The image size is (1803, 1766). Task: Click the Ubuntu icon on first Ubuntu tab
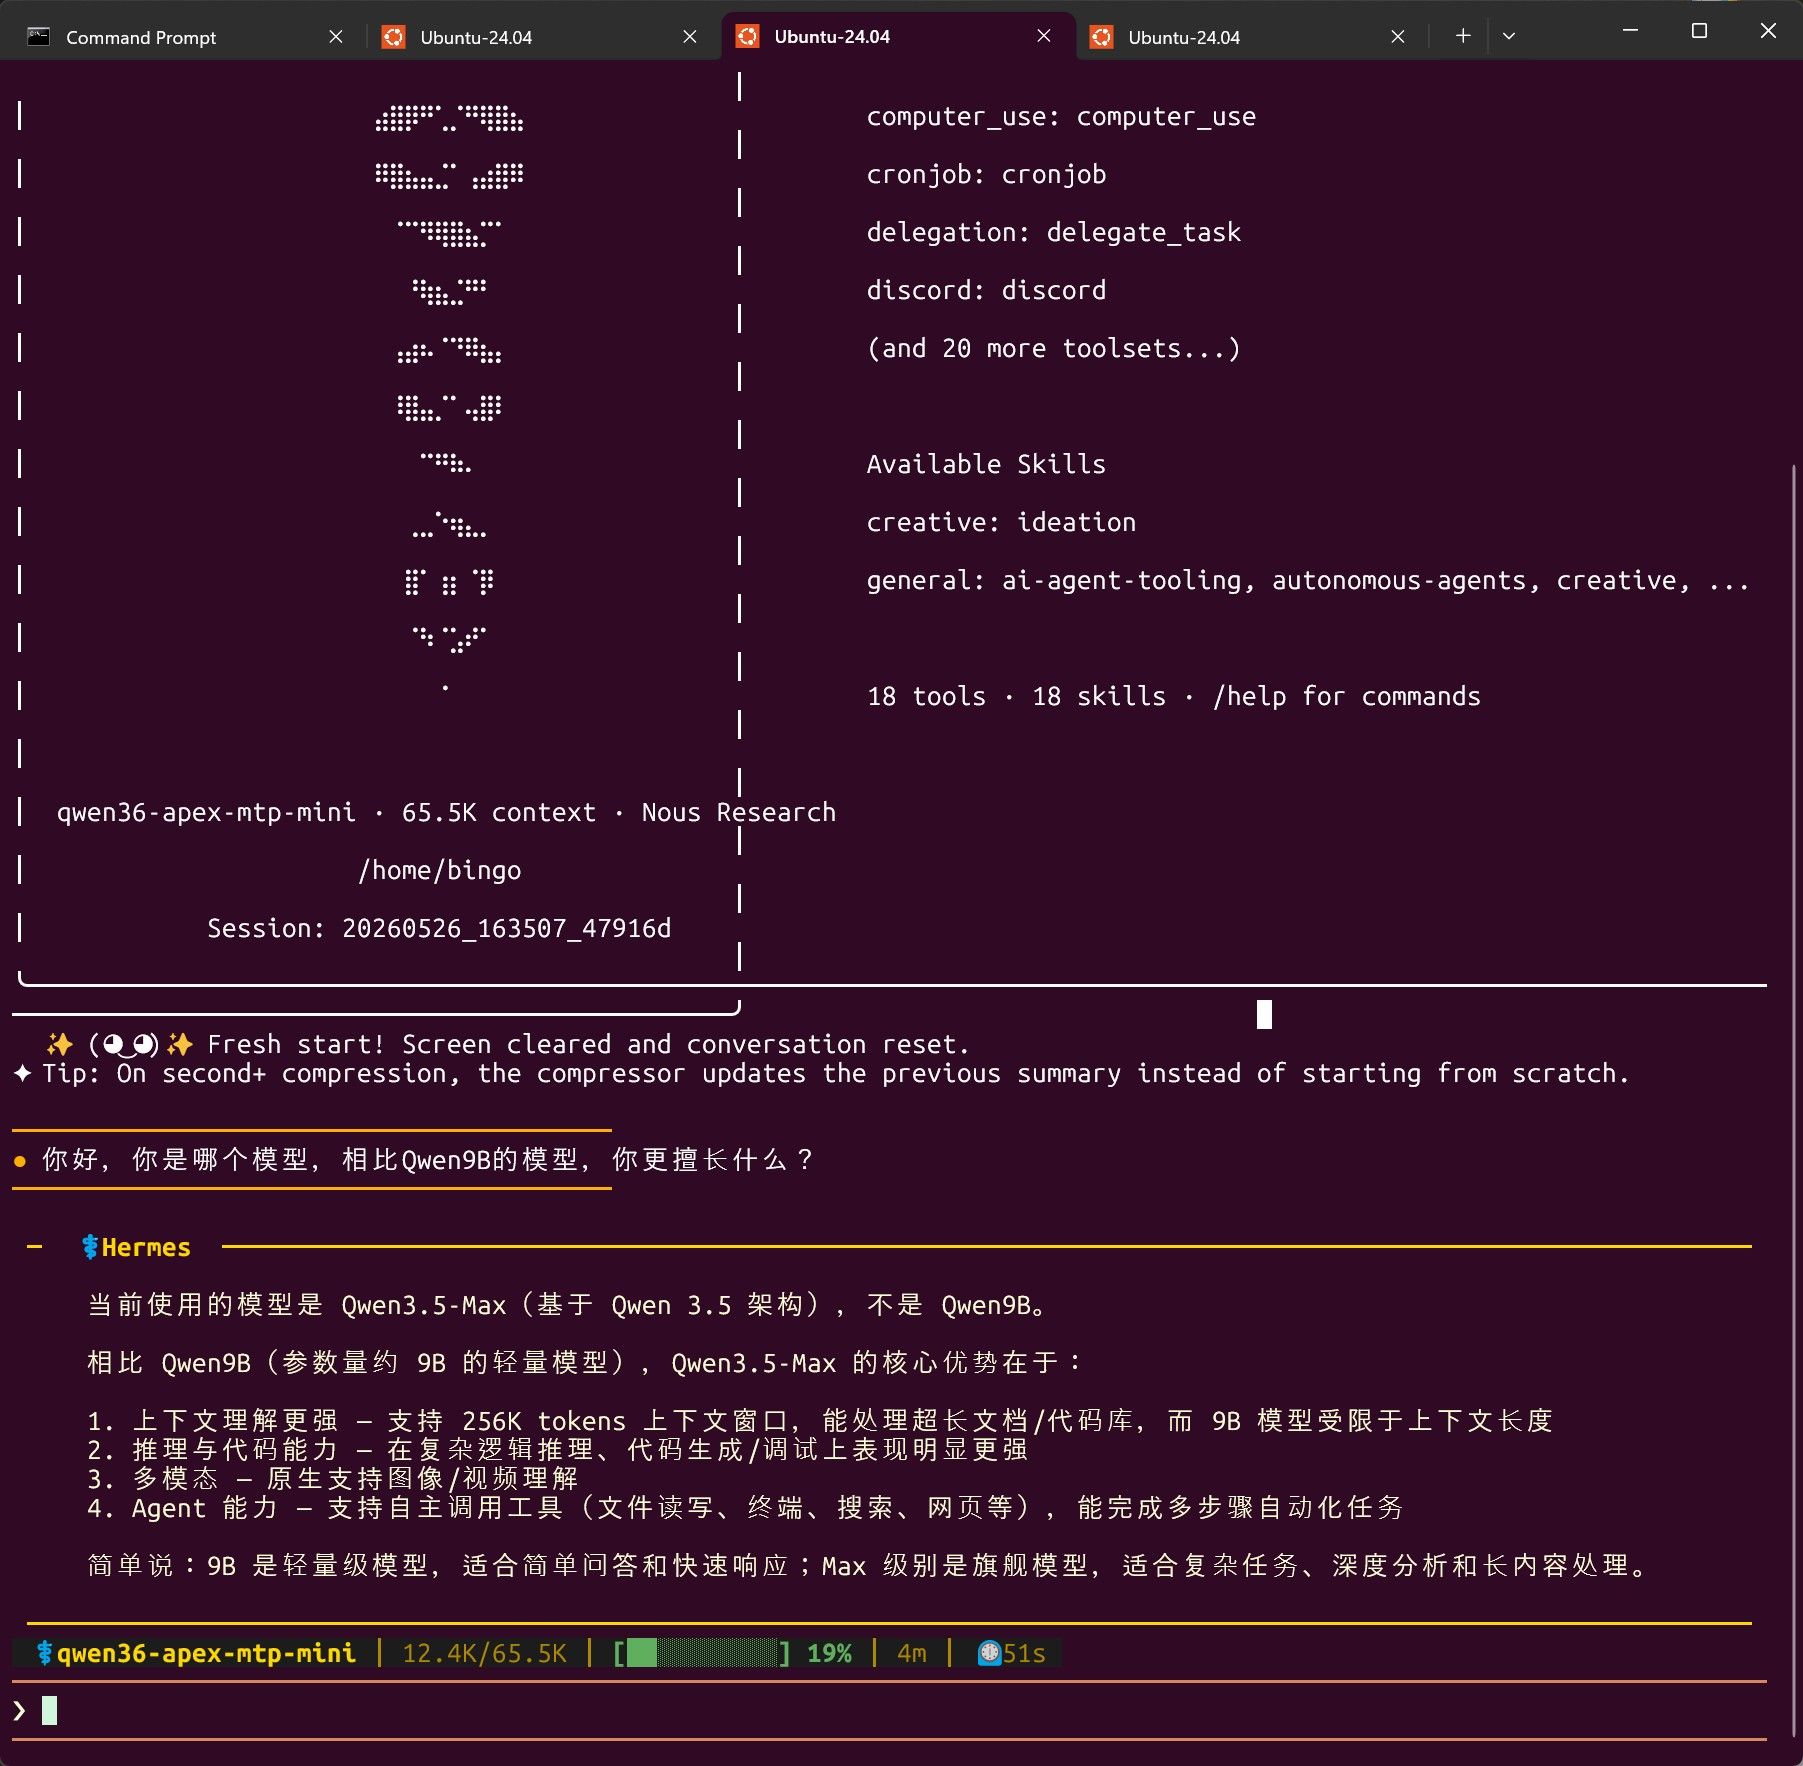pos(394,37)
